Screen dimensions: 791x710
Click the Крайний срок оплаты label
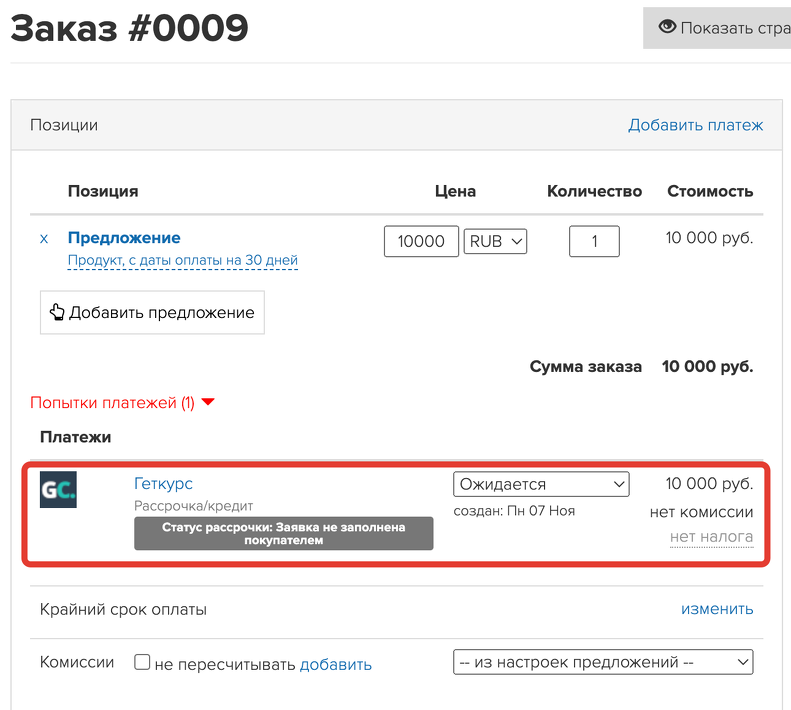123,610
